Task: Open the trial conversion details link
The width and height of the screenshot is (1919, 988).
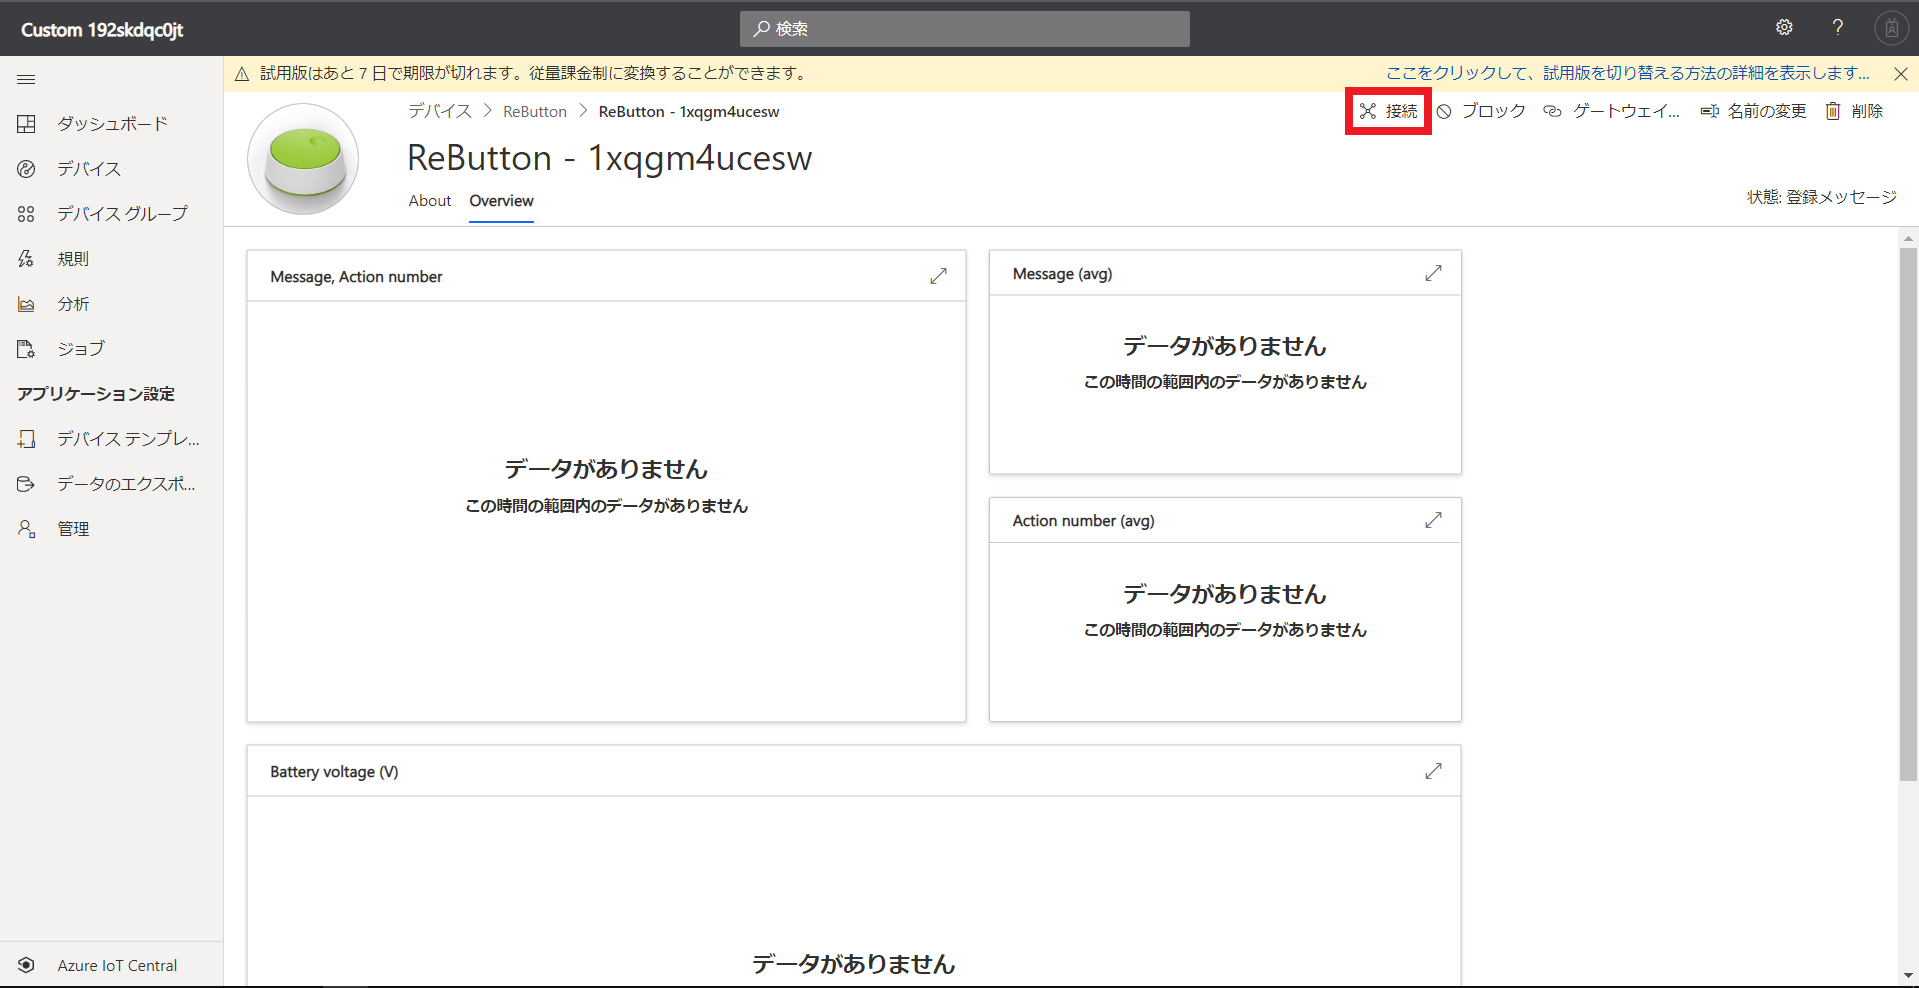Action: (x=1628, y=73)
